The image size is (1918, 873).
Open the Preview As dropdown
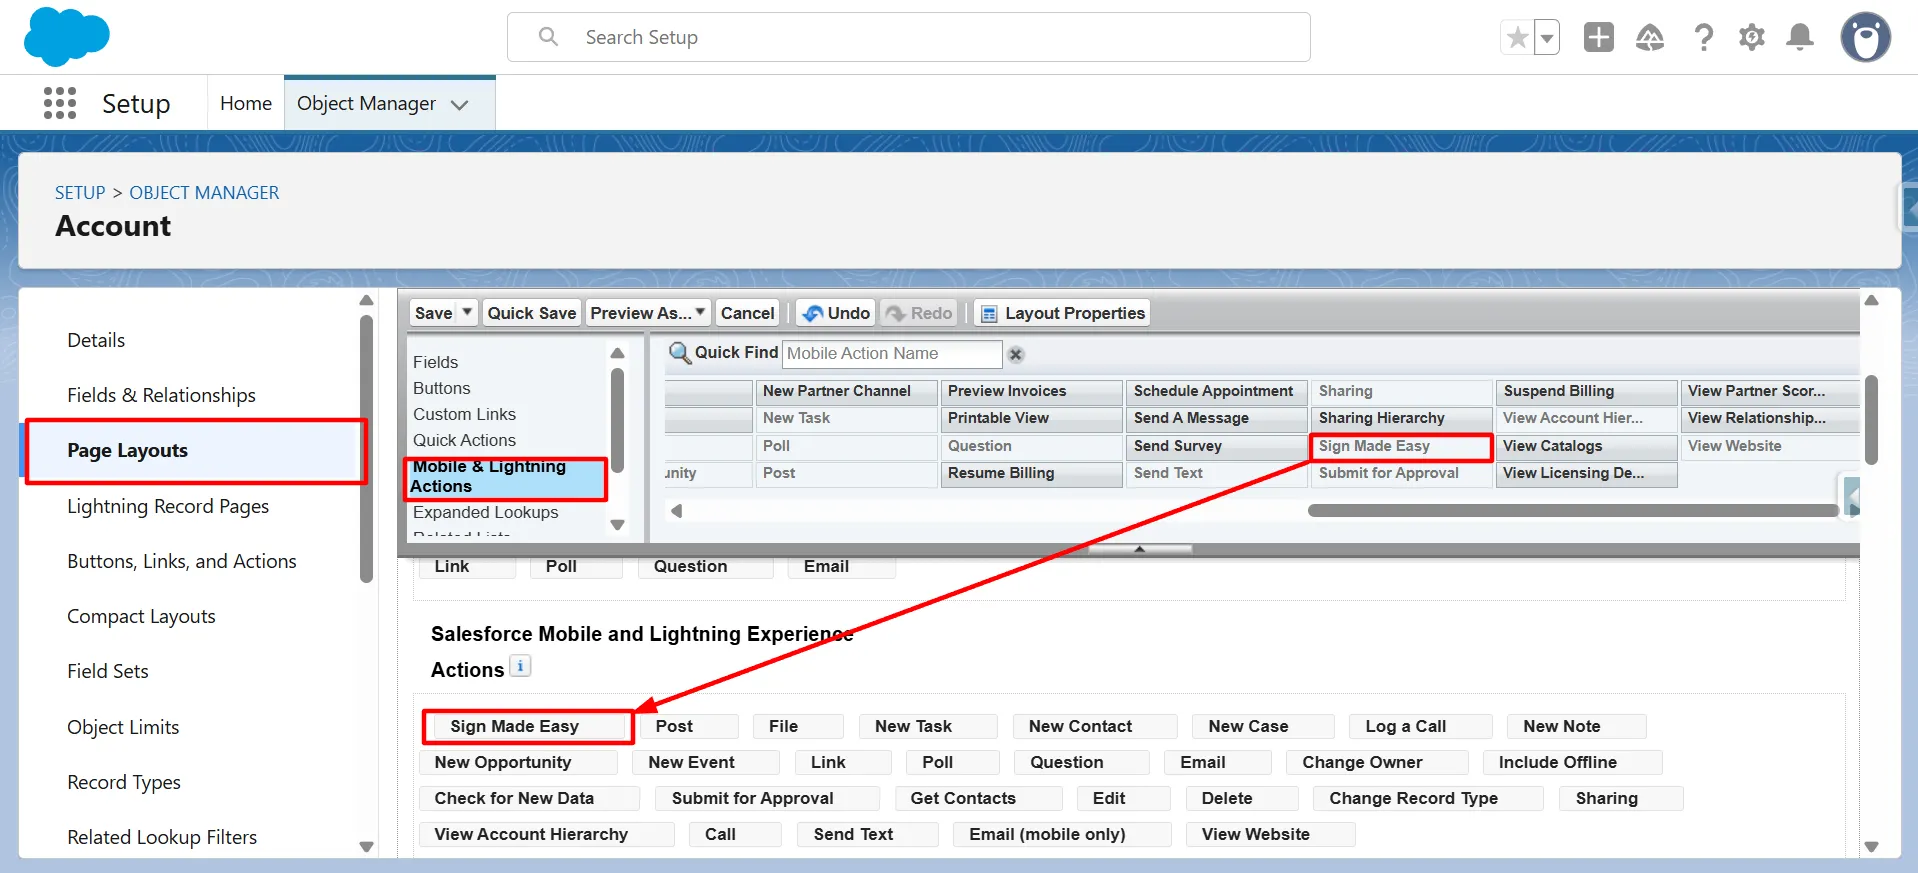tap(648, 313)
